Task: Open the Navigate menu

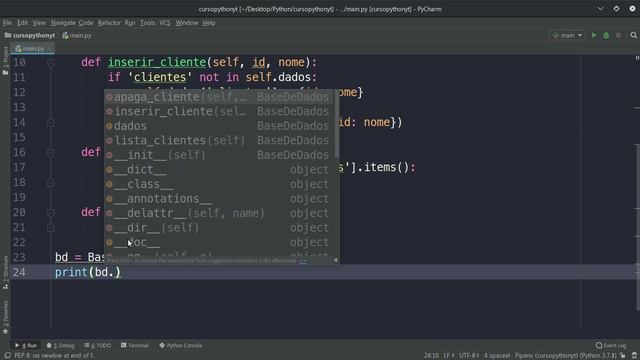Action: 63,23
